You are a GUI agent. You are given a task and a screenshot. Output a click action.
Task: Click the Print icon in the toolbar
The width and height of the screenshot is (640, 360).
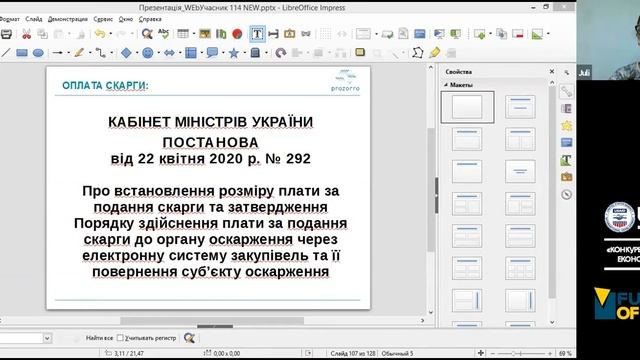pyautogui.click(x=6, y=34)
